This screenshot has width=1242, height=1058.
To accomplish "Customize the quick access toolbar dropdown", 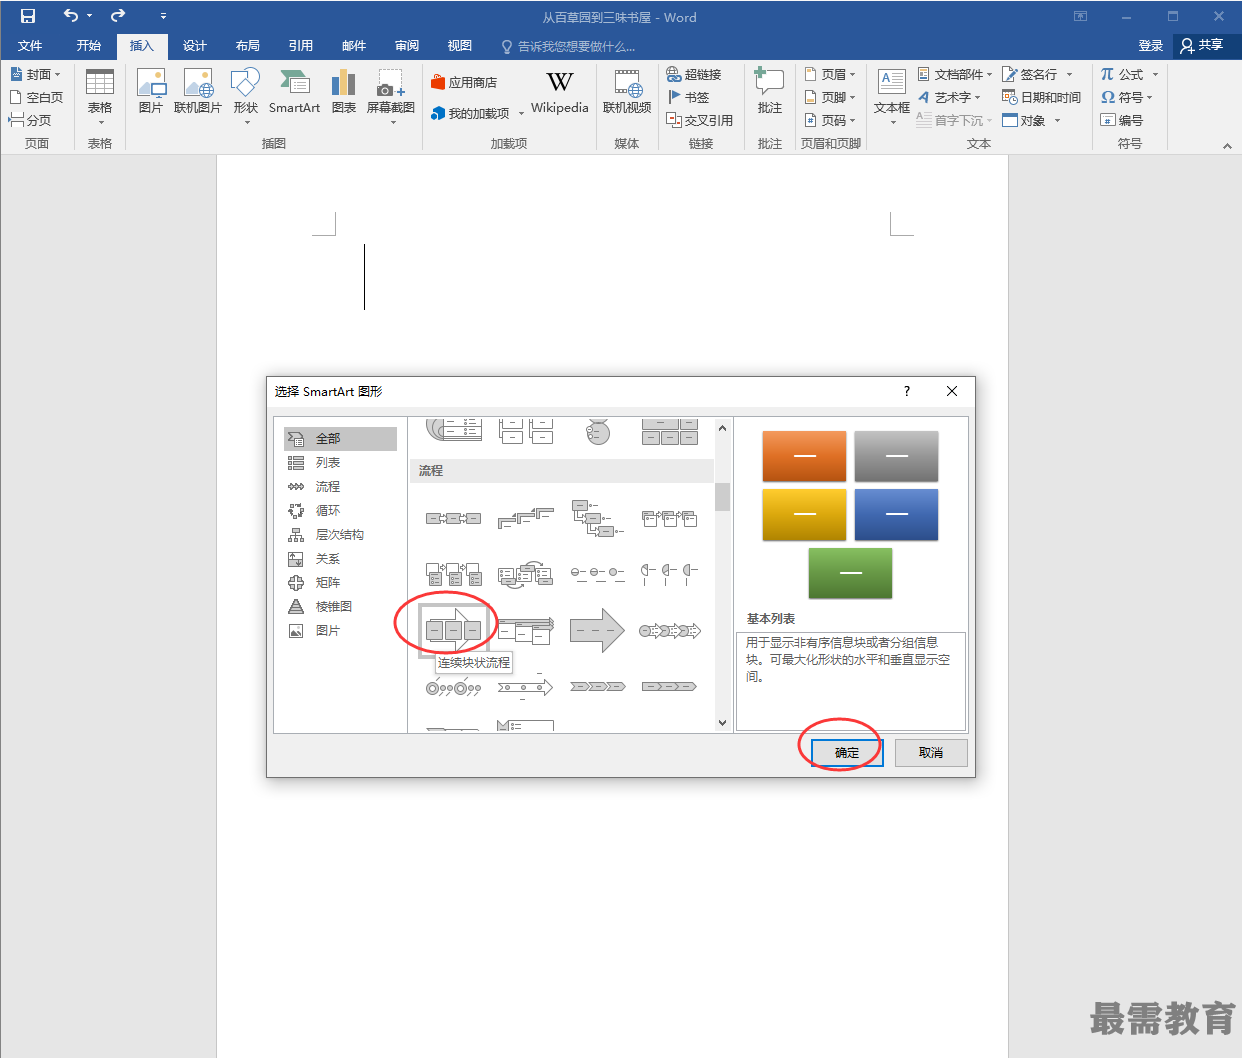I will tap(163, 16).
